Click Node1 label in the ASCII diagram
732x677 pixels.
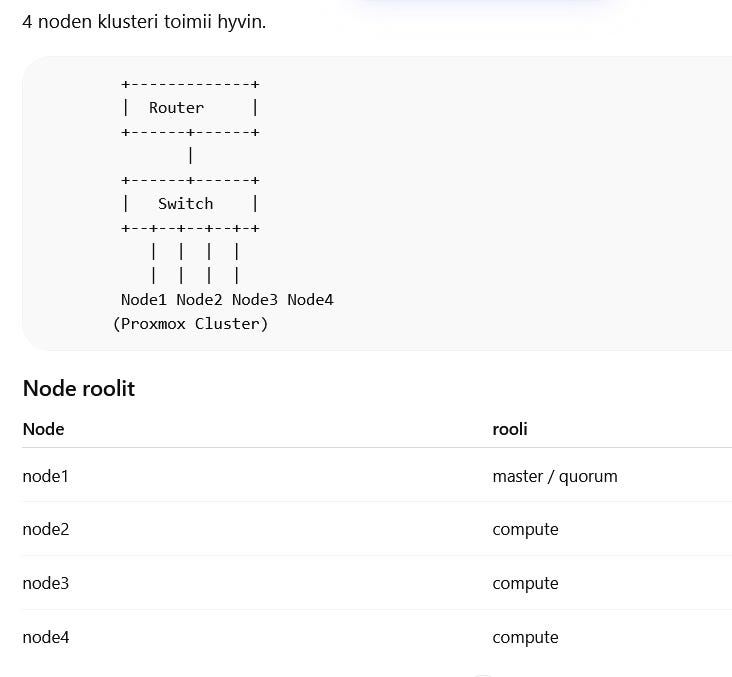click(x=143, y=300)
